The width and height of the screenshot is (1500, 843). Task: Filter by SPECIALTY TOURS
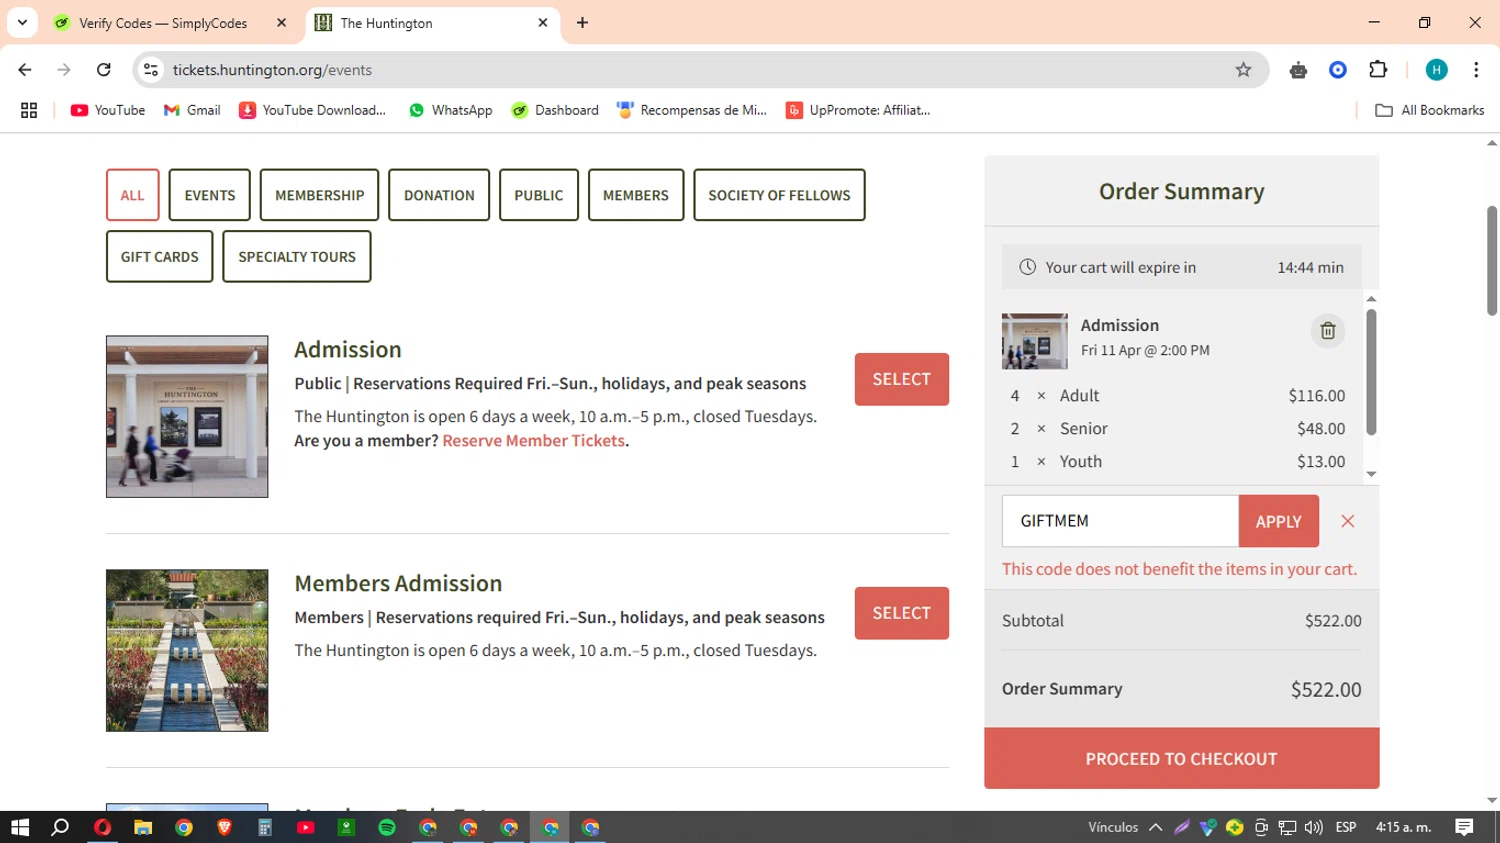tap(297, 256)
